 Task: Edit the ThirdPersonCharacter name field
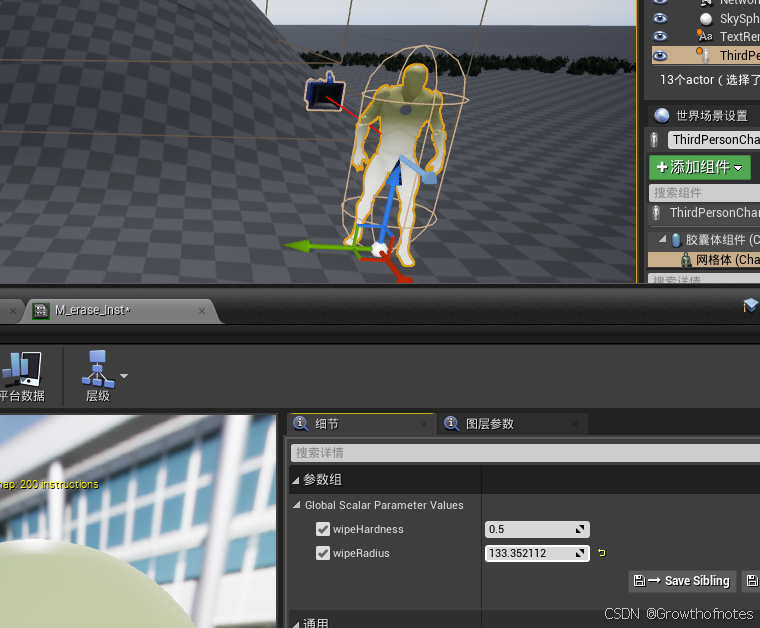[713, 140]
